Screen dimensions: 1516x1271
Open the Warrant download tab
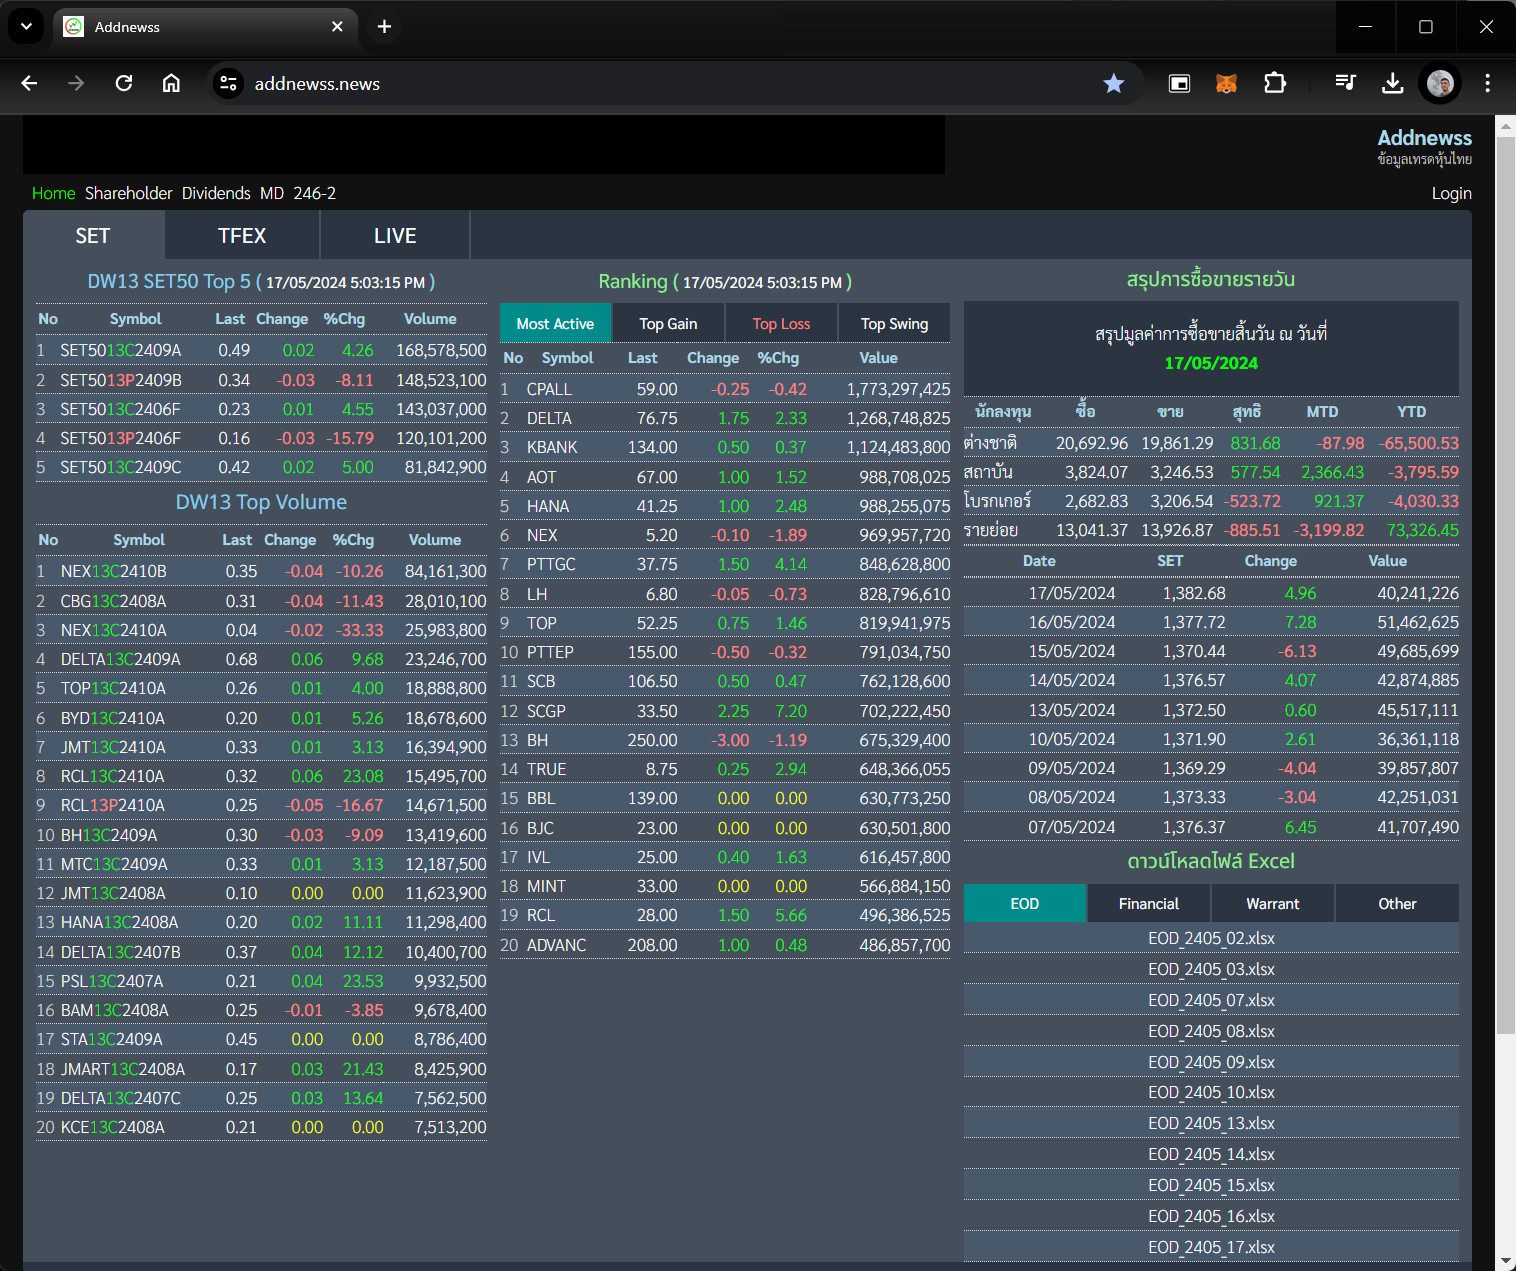tap(1273, 903)
